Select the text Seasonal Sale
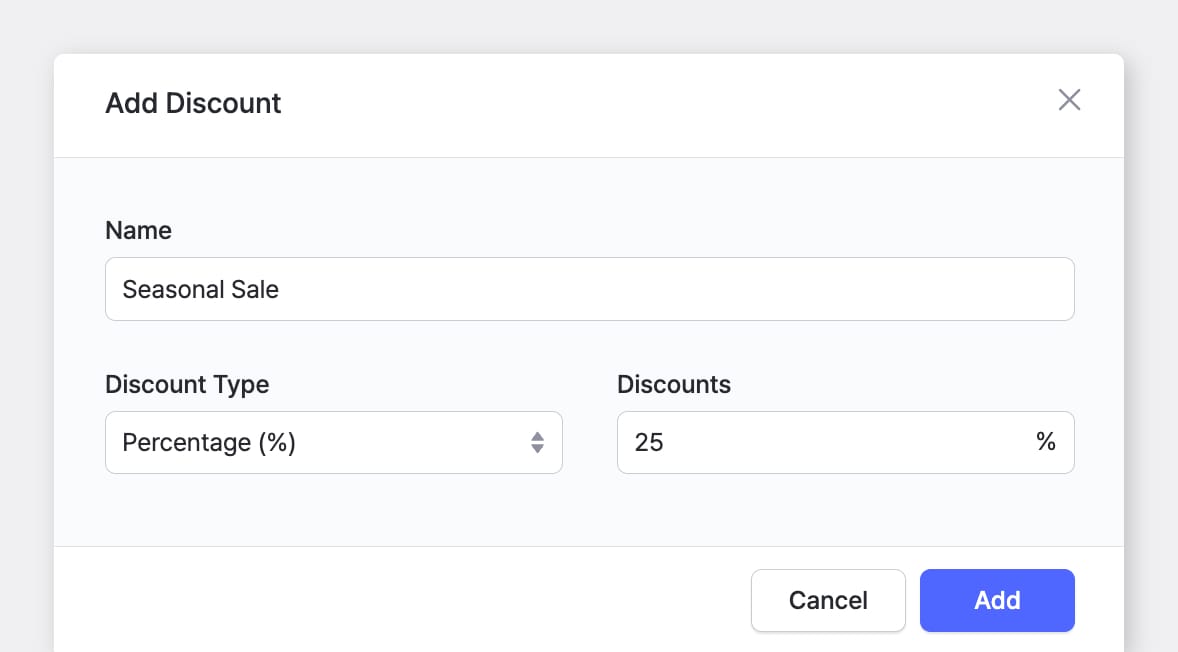1178x652 pixels. (200, 289)
